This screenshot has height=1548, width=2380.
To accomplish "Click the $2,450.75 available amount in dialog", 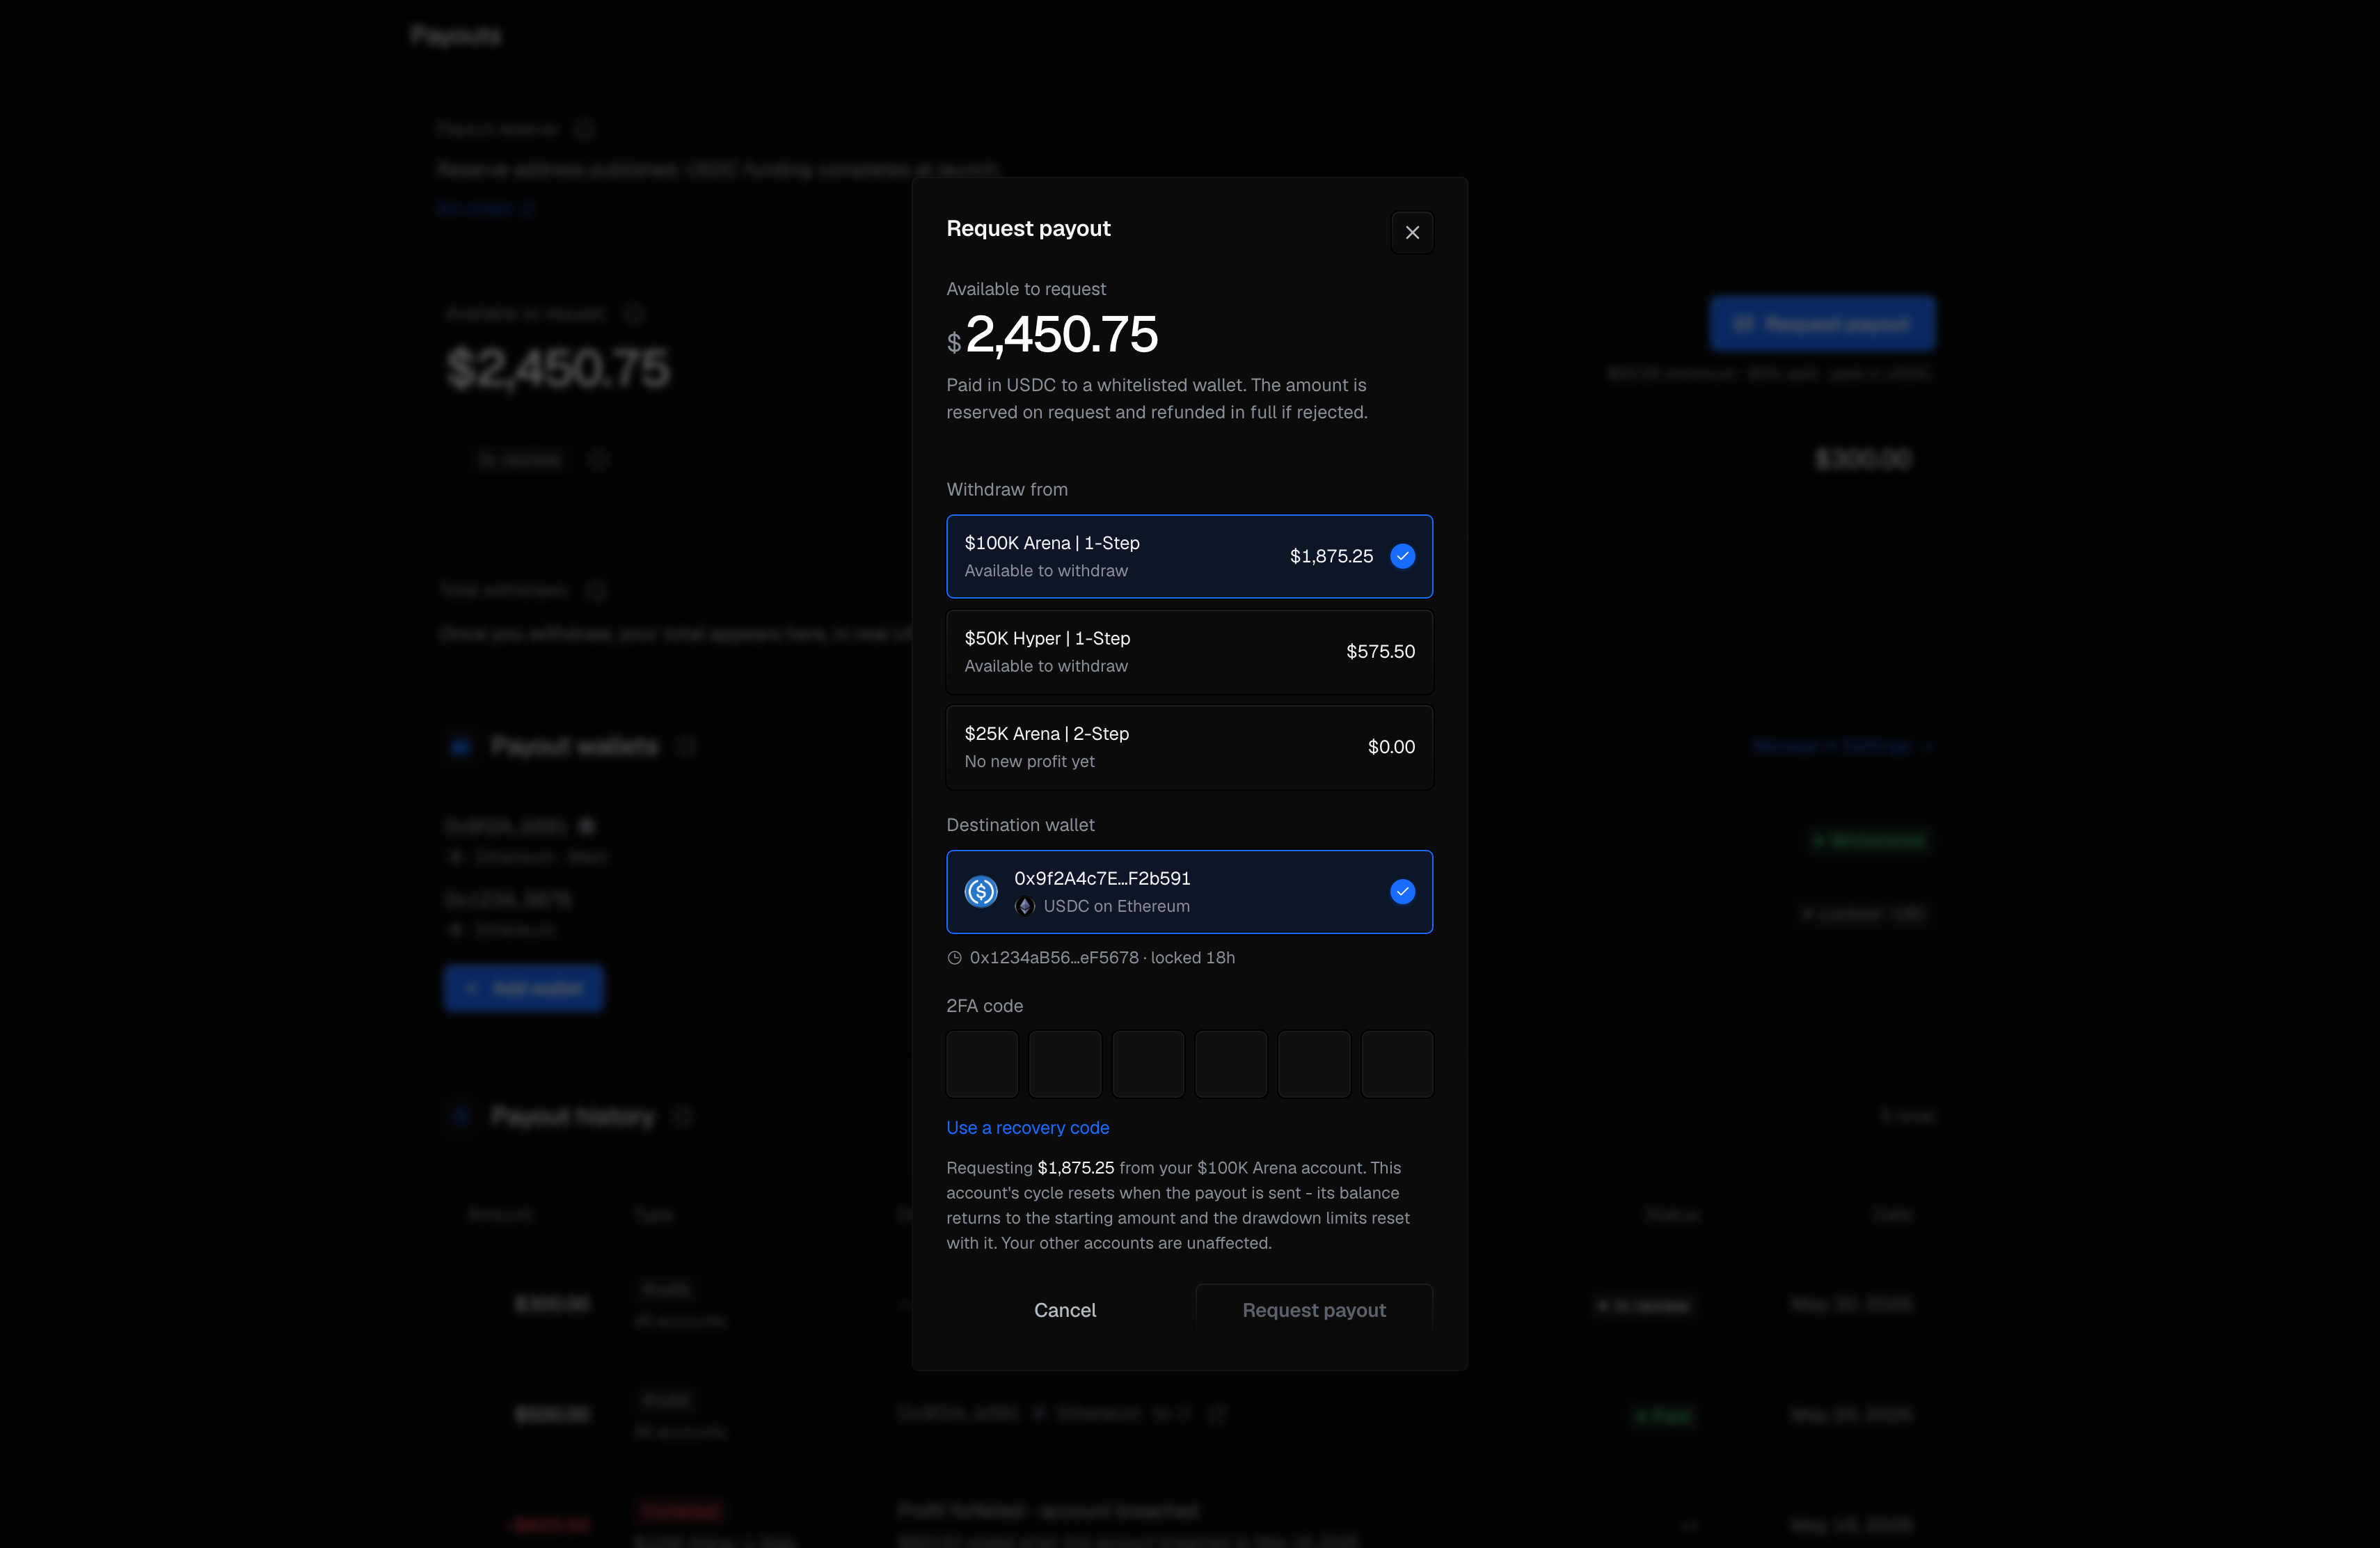I will tap(1052, 335).
